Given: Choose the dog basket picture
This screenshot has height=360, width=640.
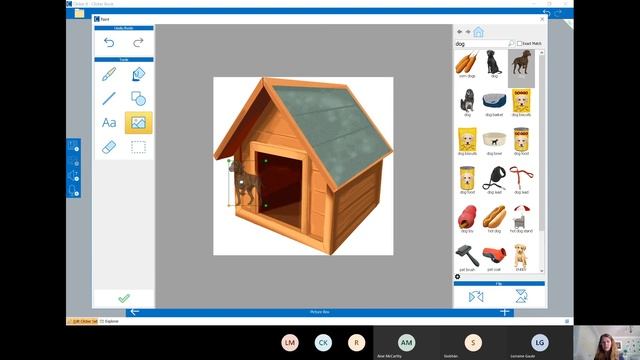Looking at the screenshot, I should click(x=494, y=104).
